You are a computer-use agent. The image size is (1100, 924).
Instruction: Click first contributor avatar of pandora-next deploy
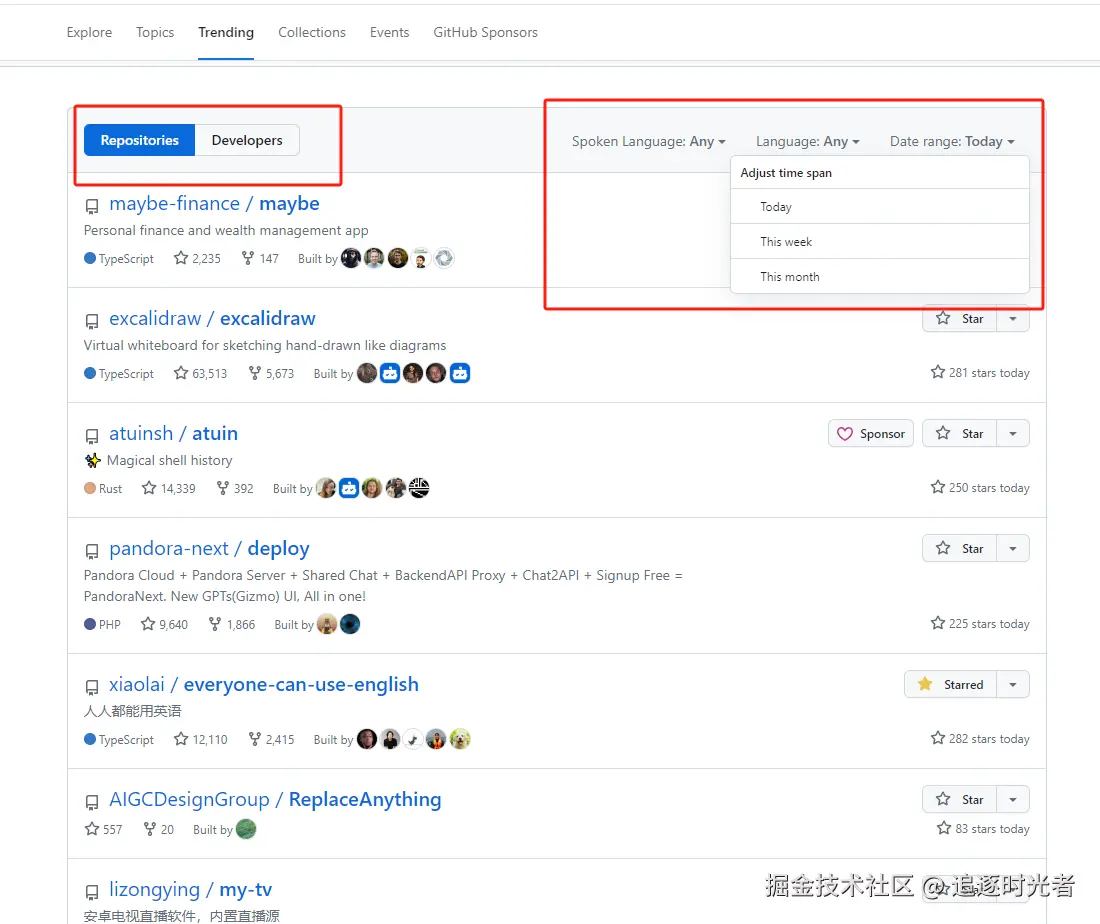(327, 624)
